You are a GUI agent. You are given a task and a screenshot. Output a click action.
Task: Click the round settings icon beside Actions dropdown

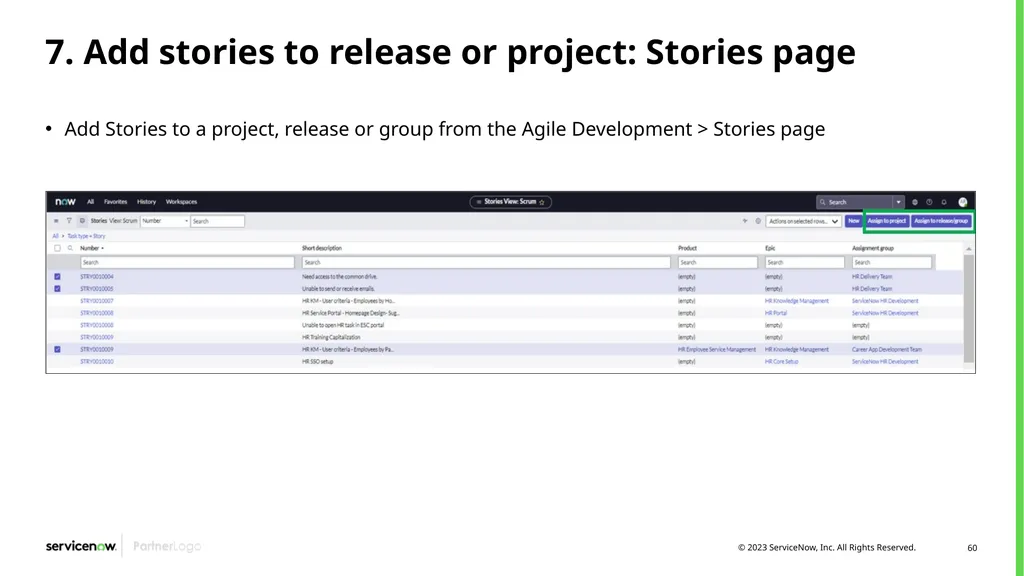coord(758,221)
